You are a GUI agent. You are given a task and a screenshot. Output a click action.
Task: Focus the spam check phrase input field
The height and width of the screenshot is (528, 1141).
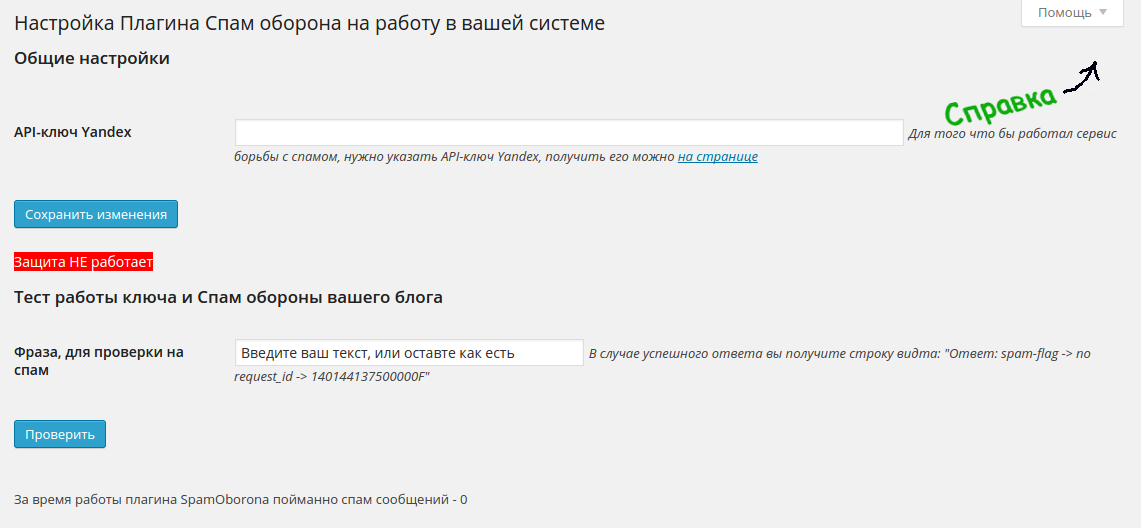pos(409,353)
